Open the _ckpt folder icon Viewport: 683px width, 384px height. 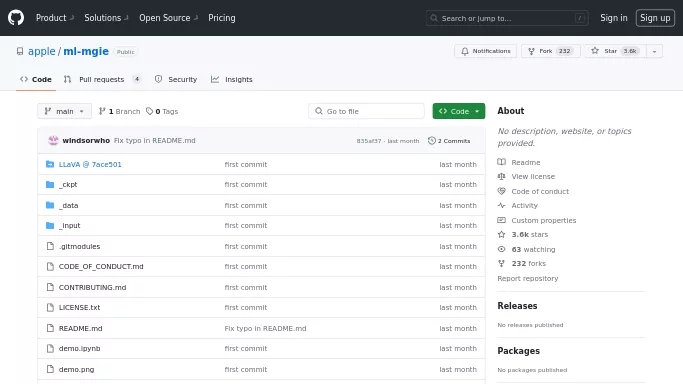coord(50,185)
